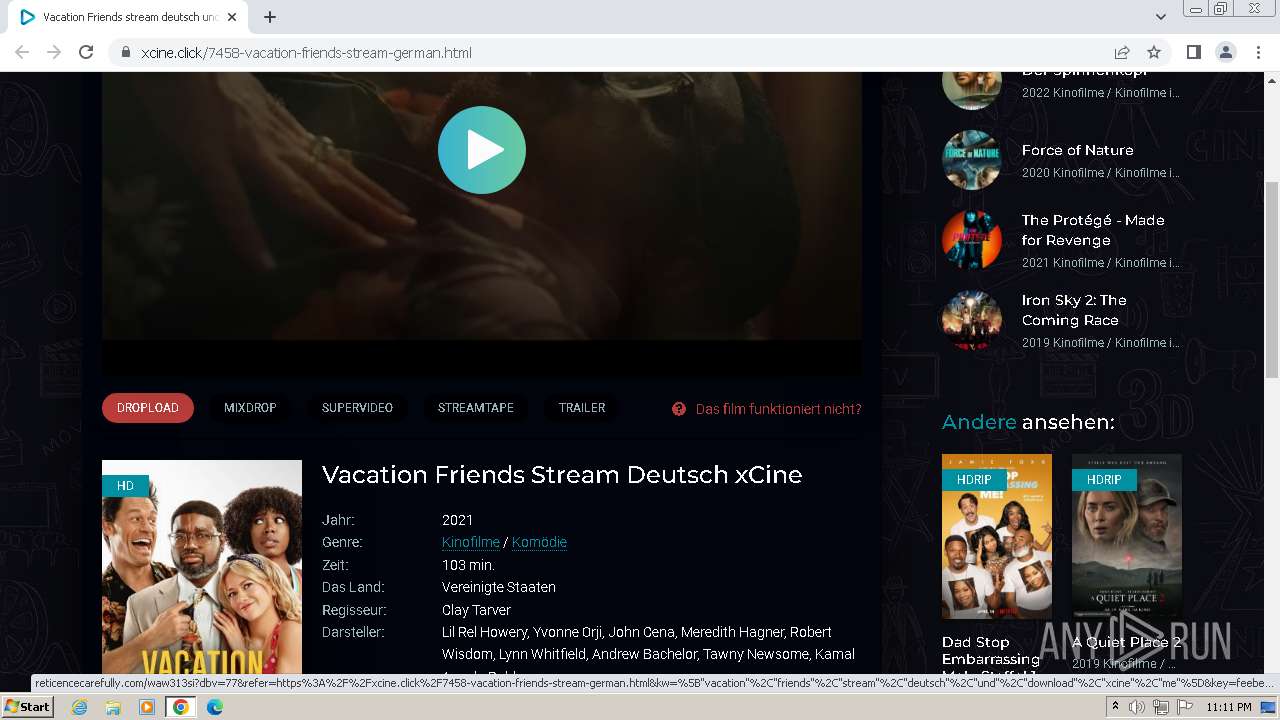Open network icon in system tray
Screen dimensions: 1280x720
[x=1161, y=707]
